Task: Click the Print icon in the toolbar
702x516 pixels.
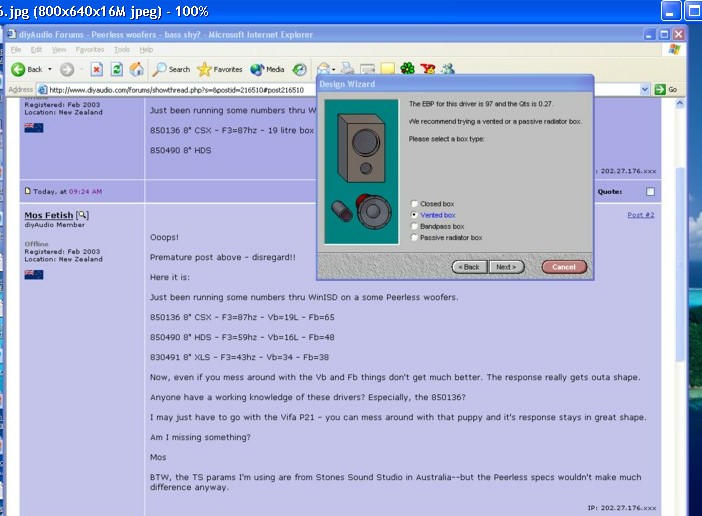Action: (x=347, y=68)
